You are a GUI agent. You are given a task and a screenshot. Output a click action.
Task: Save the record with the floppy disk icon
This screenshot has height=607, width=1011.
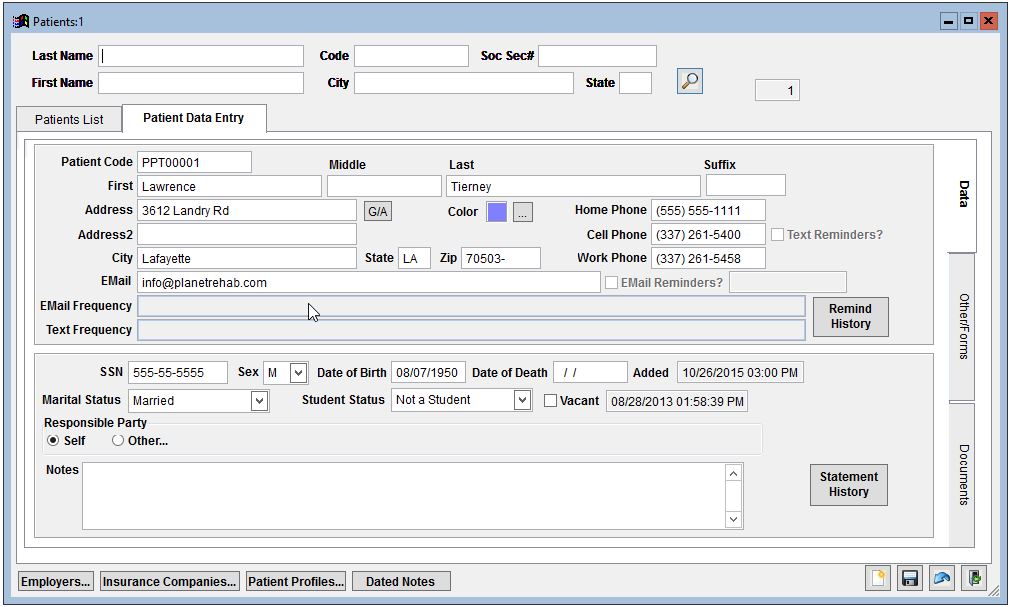coord(909,579)
